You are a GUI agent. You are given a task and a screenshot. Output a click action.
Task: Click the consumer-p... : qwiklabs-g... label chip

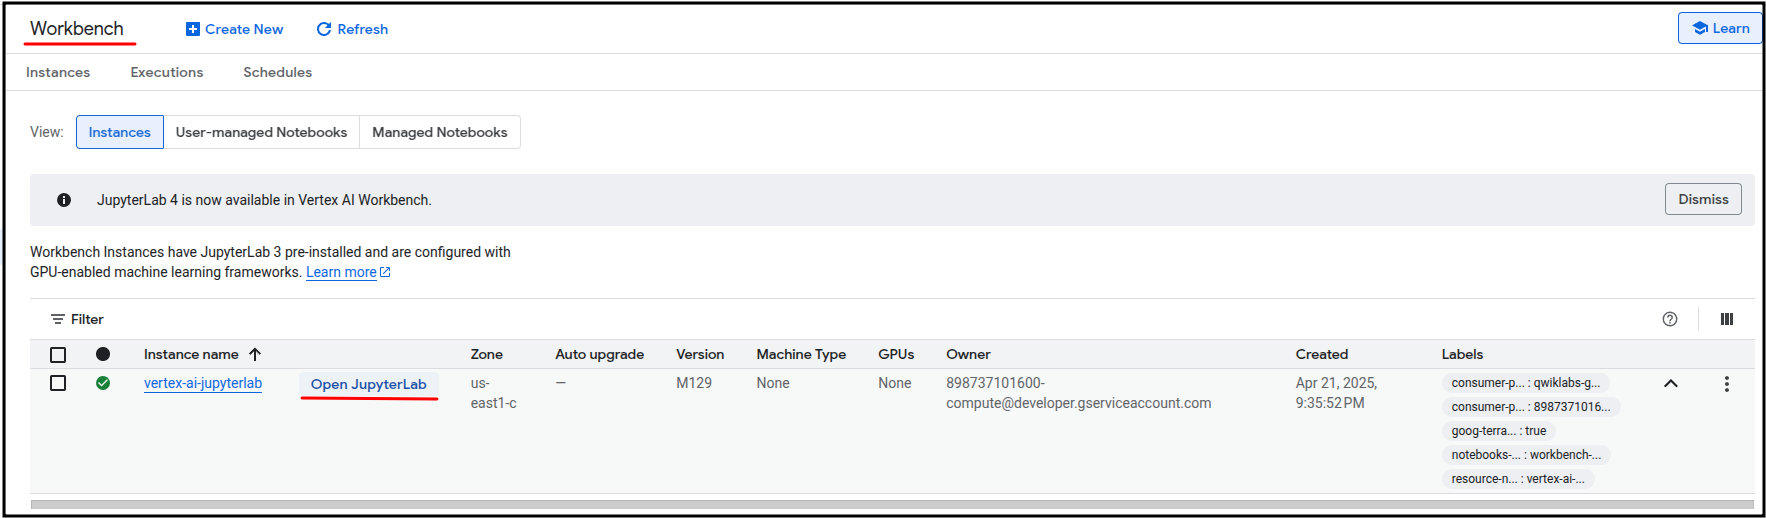point(1525,383)
